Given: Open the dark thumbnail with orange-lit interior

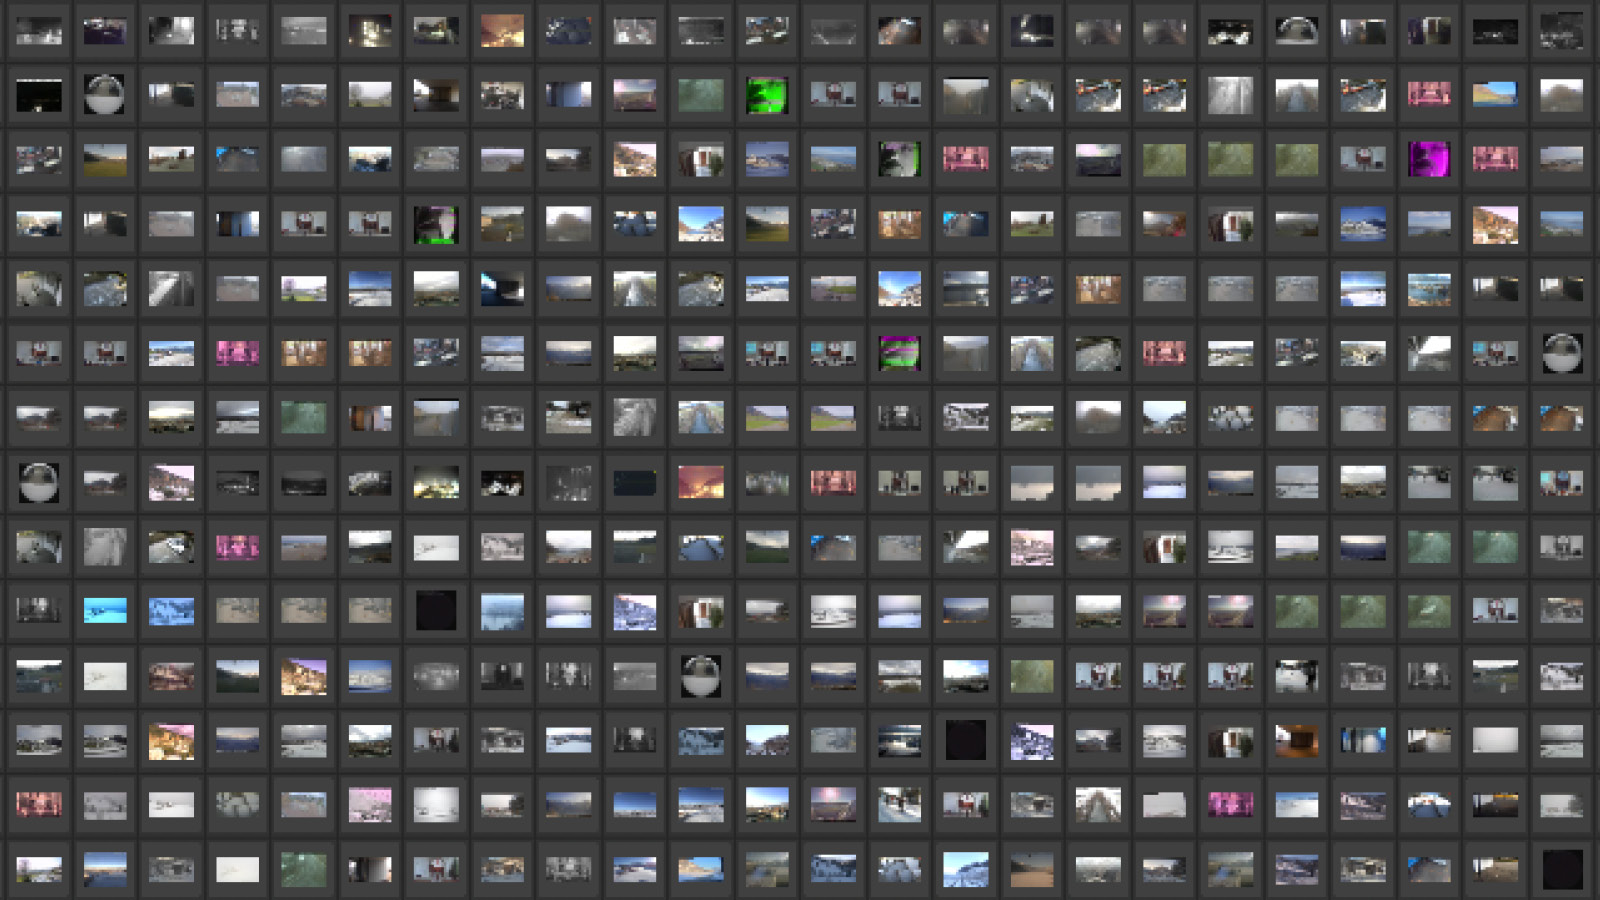Looking at the screenshot, I should pyautogui.click(x=1296, y=741).
